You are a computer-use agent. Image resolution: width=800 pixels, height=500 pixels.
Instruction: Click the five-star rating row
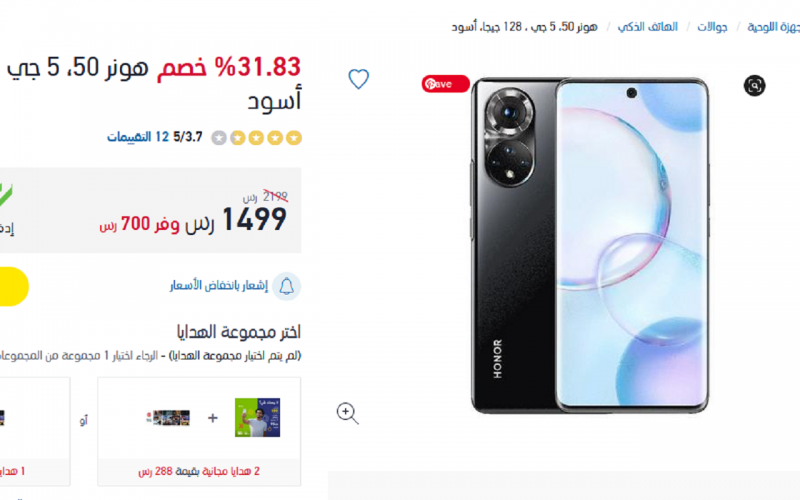[256, 138]
